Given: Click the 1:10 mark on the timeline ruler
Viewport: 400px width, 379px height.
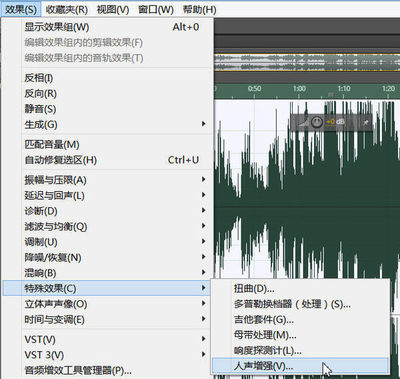Looking at the screenshot, I should 344,89.
